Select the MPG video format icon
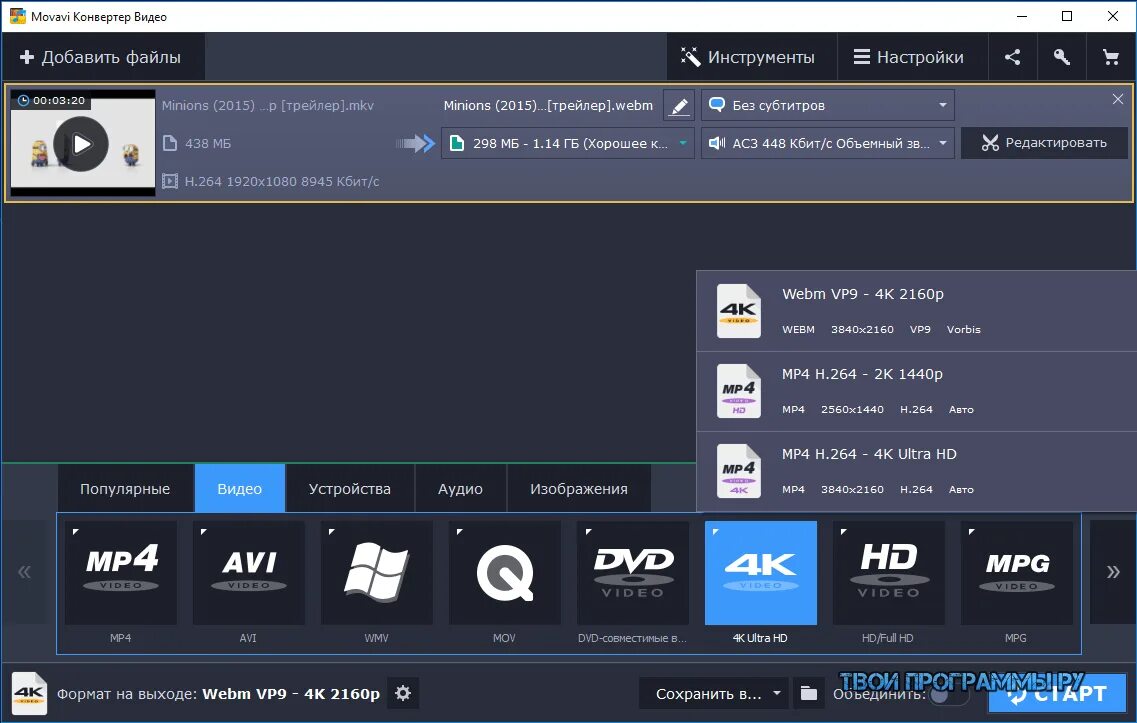The image size is (1137, 723). click(1017, 573)
